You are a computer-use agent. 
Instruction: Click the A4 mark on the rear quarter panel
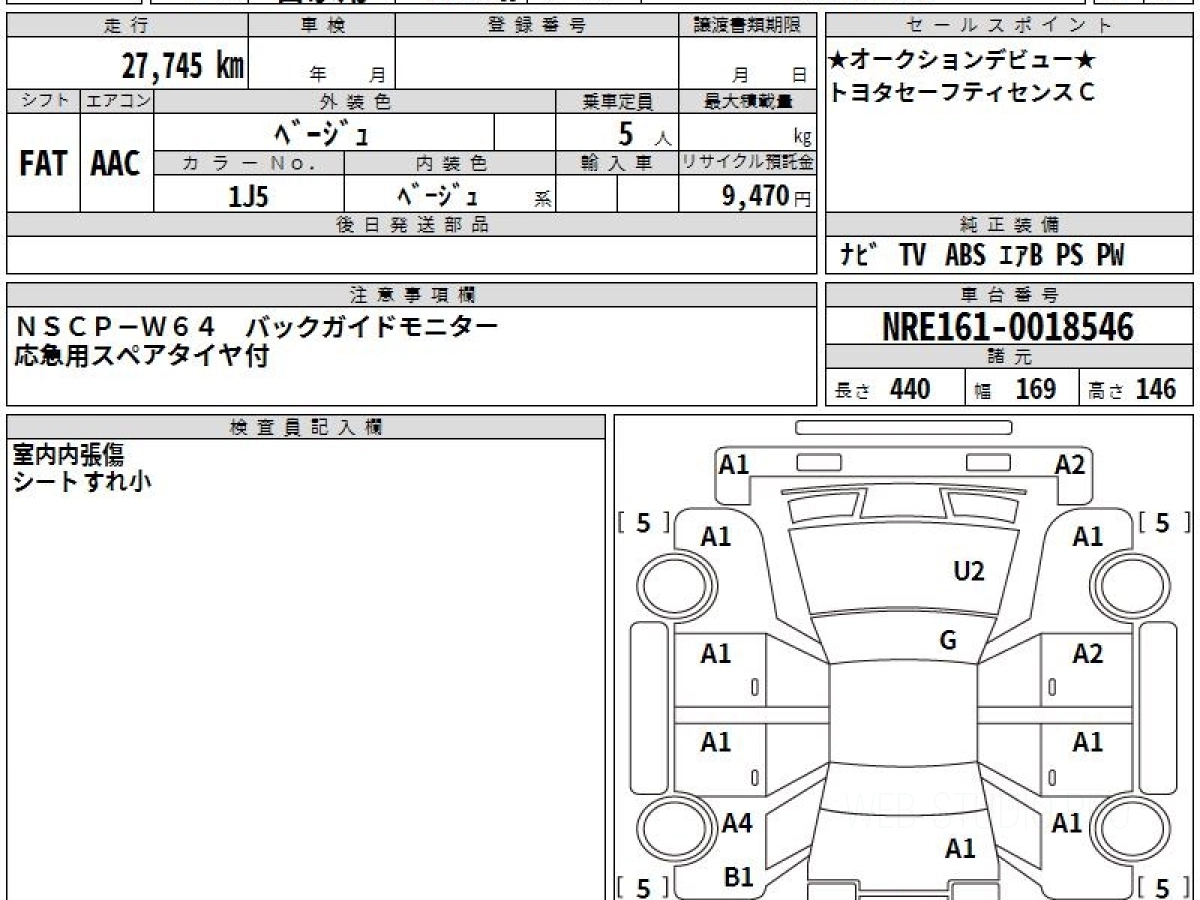pos(737,824)
